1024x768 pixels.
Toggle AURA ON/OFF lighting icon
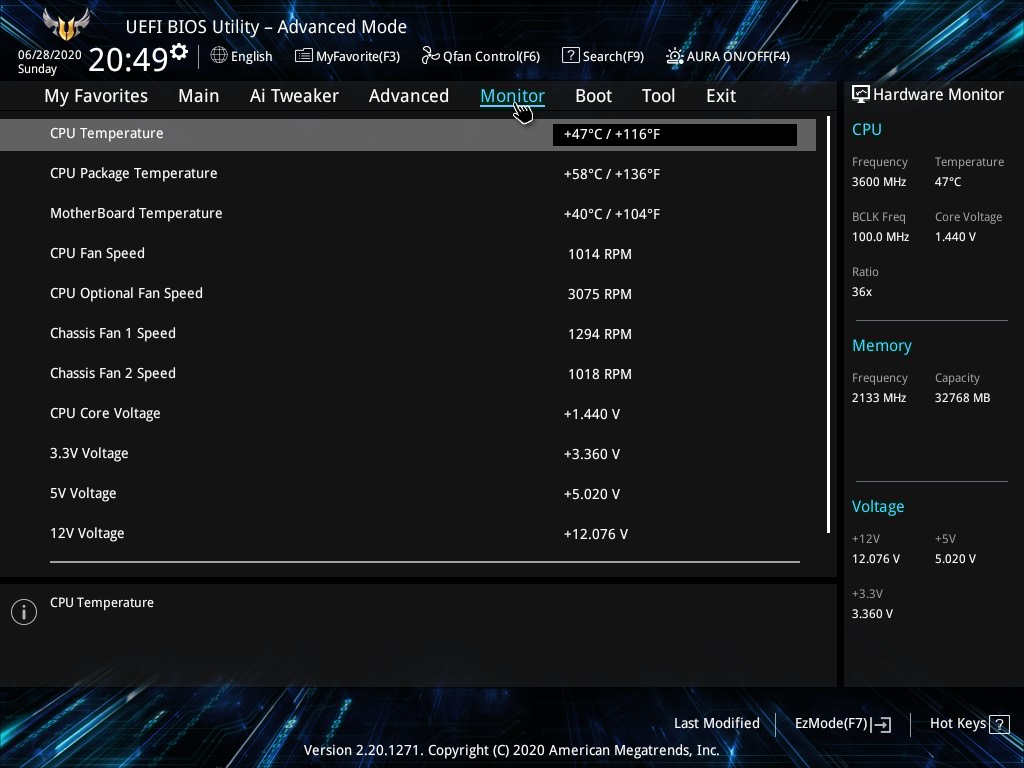pyautogui.click(x=675, y=56)
